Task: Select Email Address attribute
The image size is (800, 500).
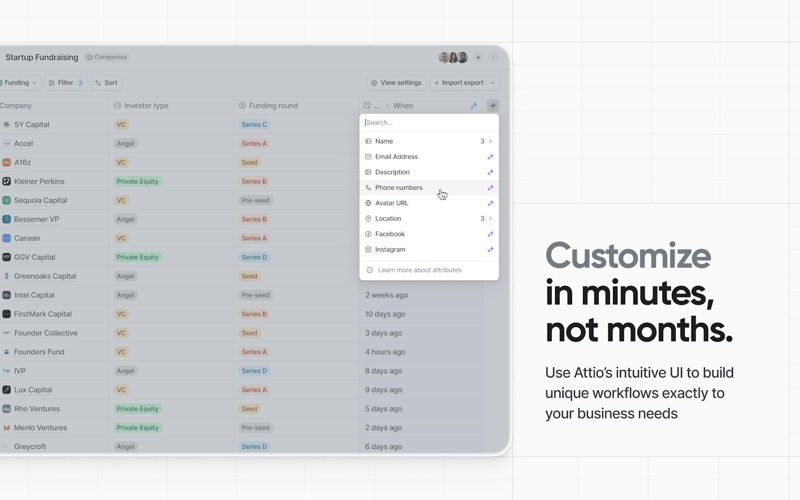Action: click(x=429, y=157)
